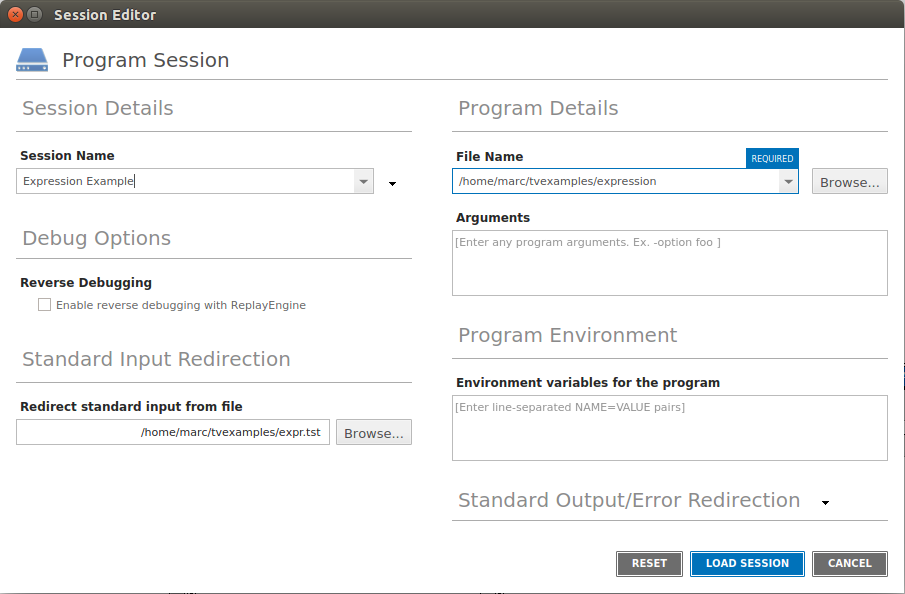Click Browse button for standard input file
This screenshot has width=905, height=594.
coord(373,432)
